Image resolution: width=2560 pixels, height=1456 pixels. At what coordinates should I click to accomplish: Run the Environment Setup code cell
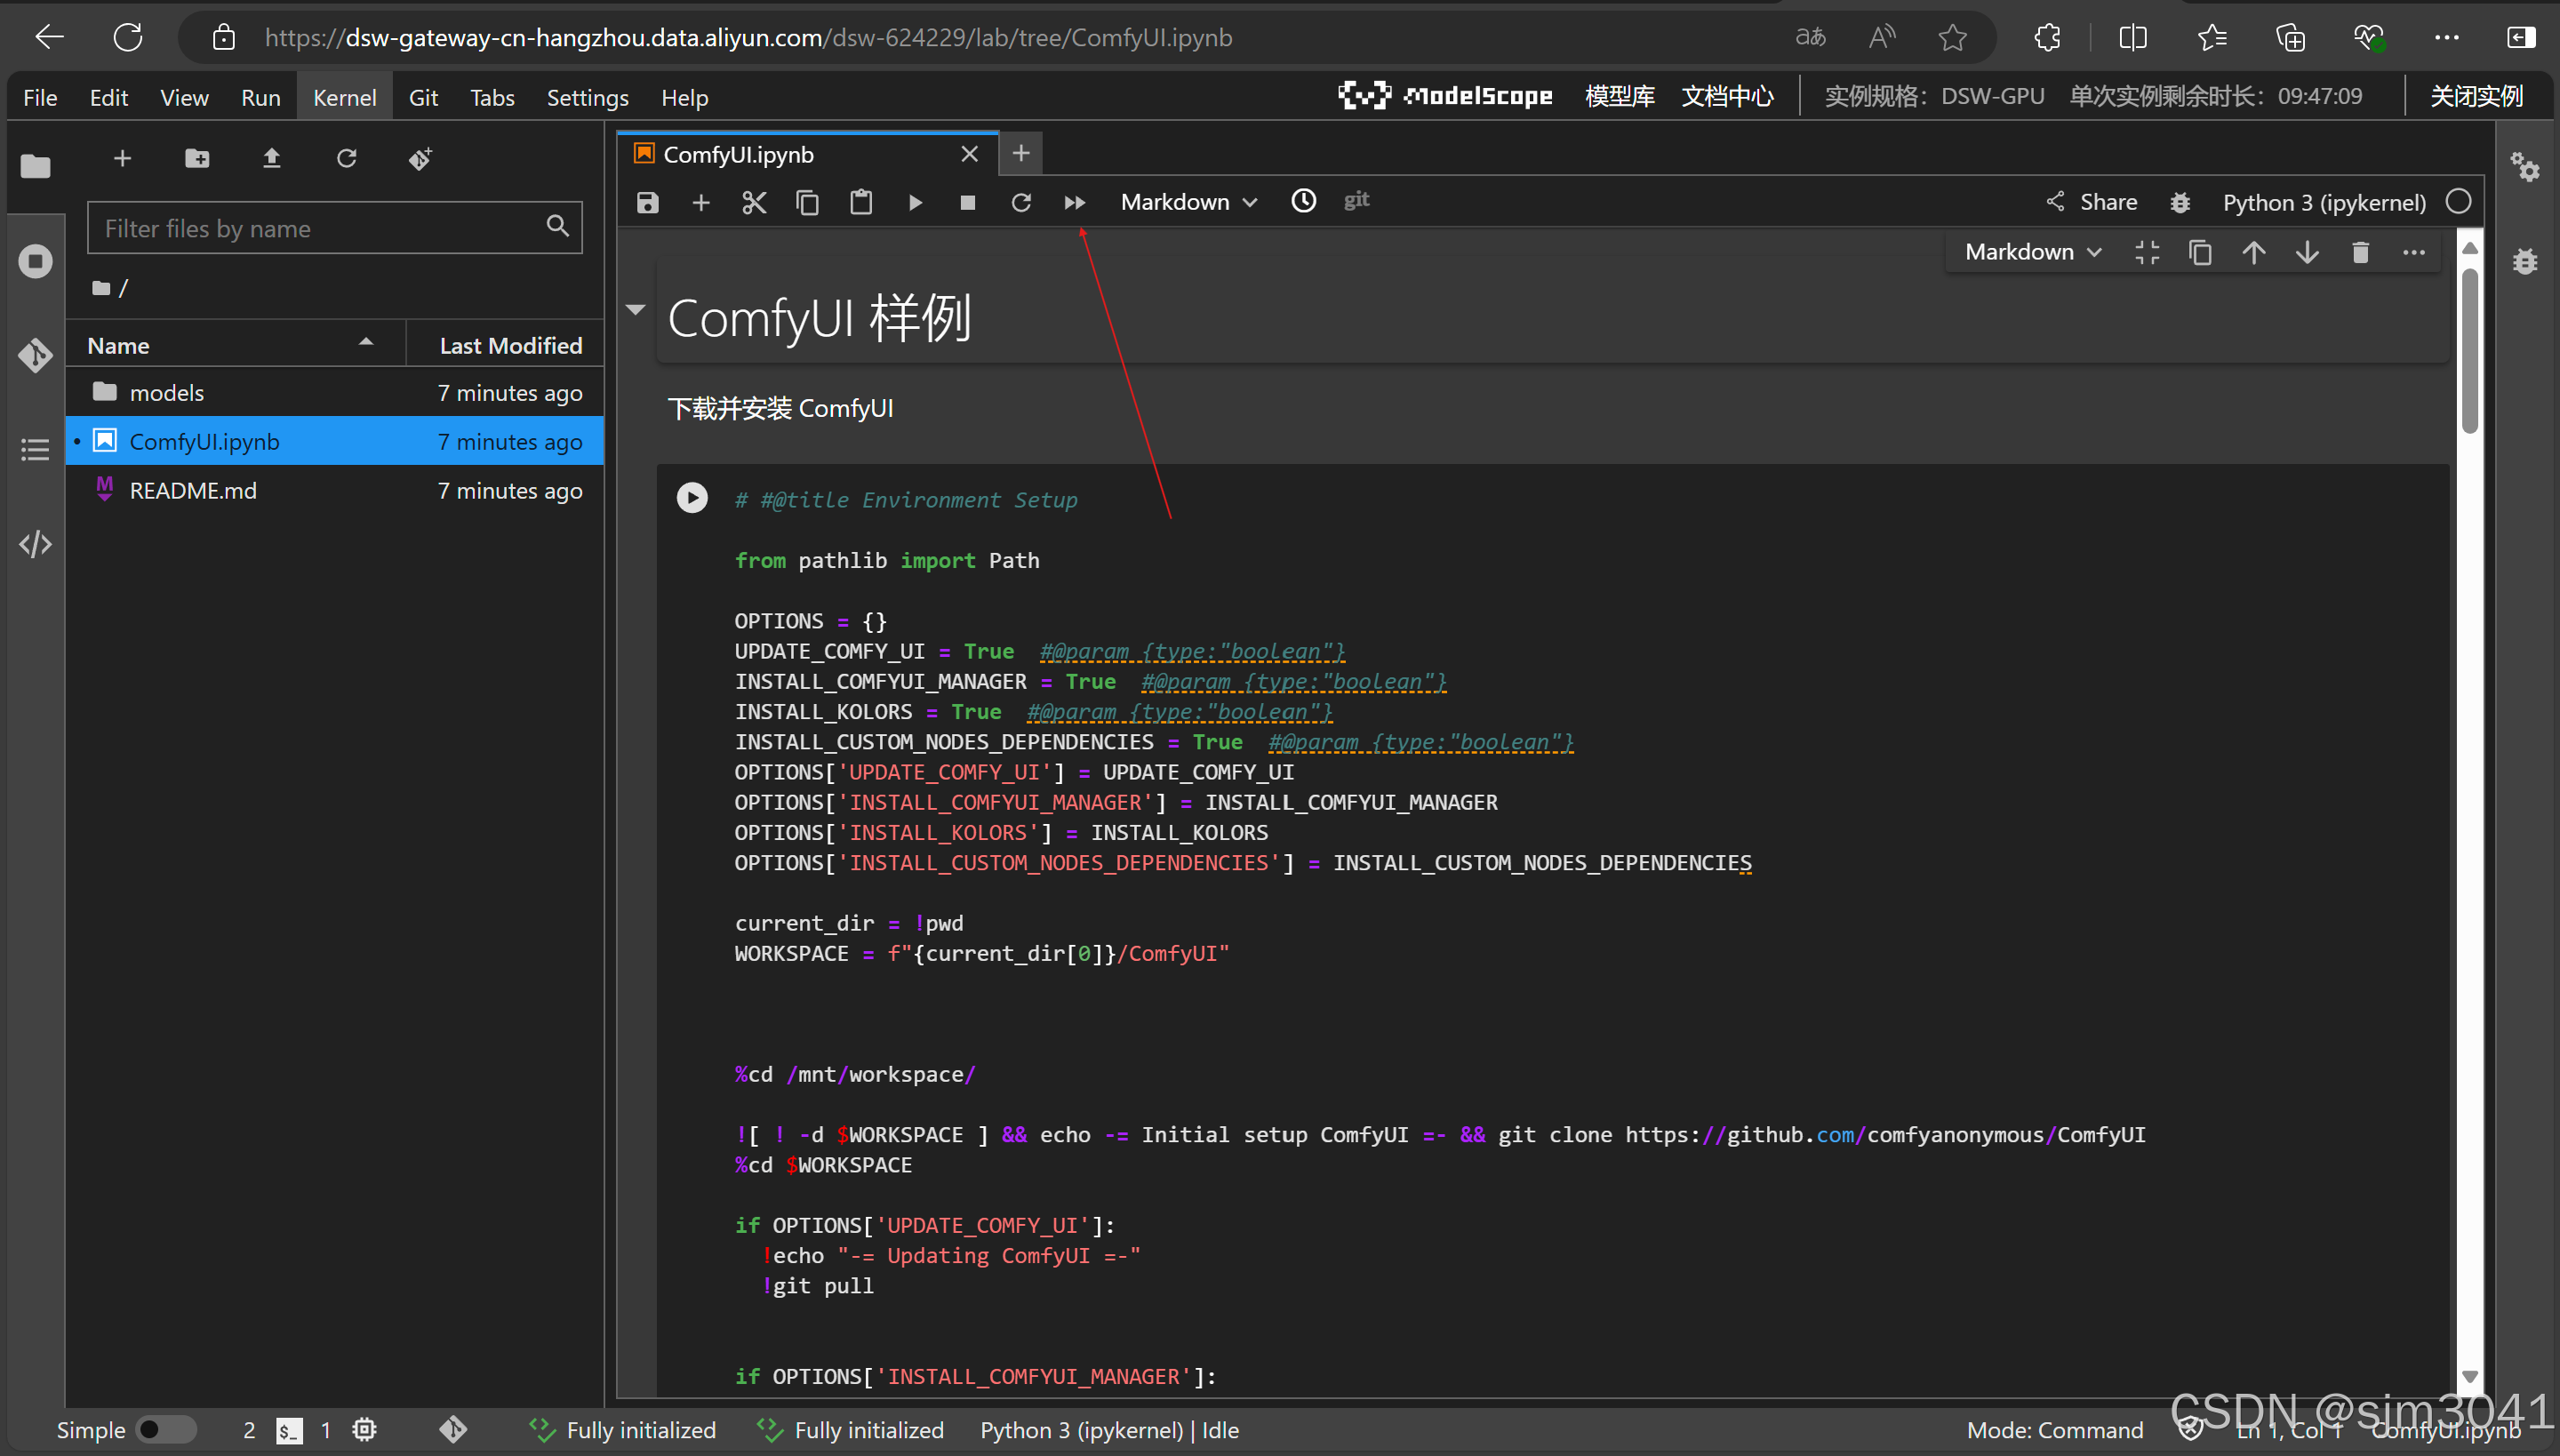(x=692, y=497)
